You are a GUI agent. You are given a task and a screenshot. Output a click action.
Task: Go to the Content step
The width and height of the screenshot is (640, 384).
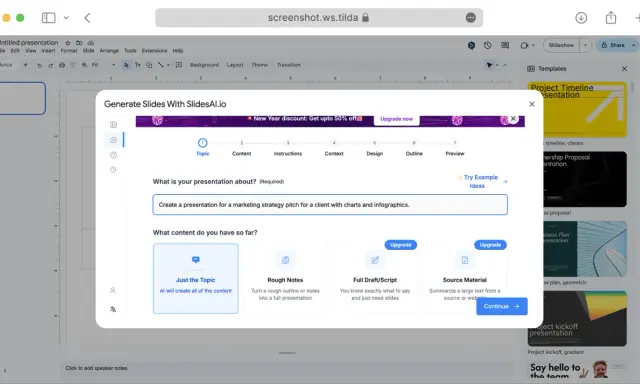[x=242, y=148]
